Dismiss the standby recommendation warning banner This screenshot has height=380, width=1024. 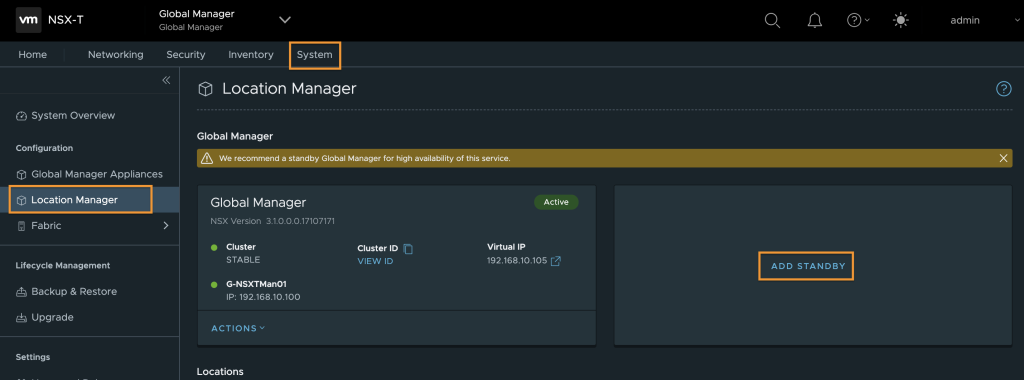pyautogui.click(x=1004, y=158)
